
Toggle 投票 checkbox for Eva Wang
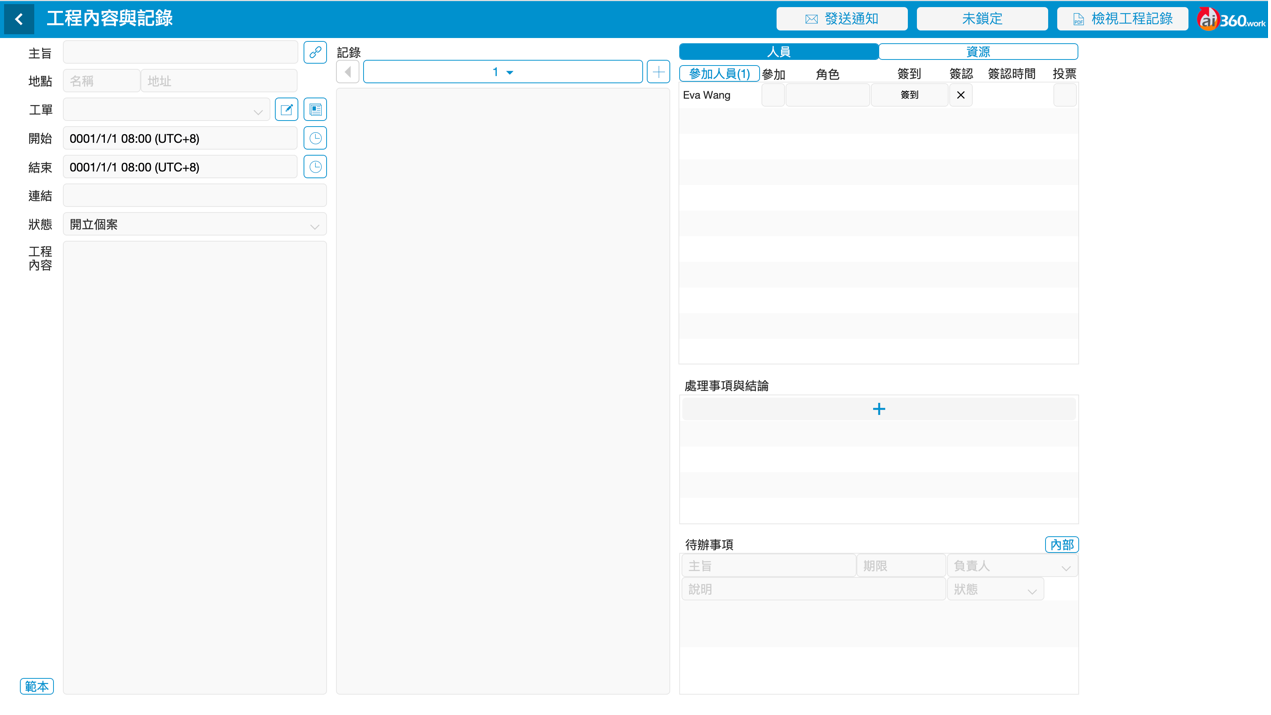[x=1064, y=95]
